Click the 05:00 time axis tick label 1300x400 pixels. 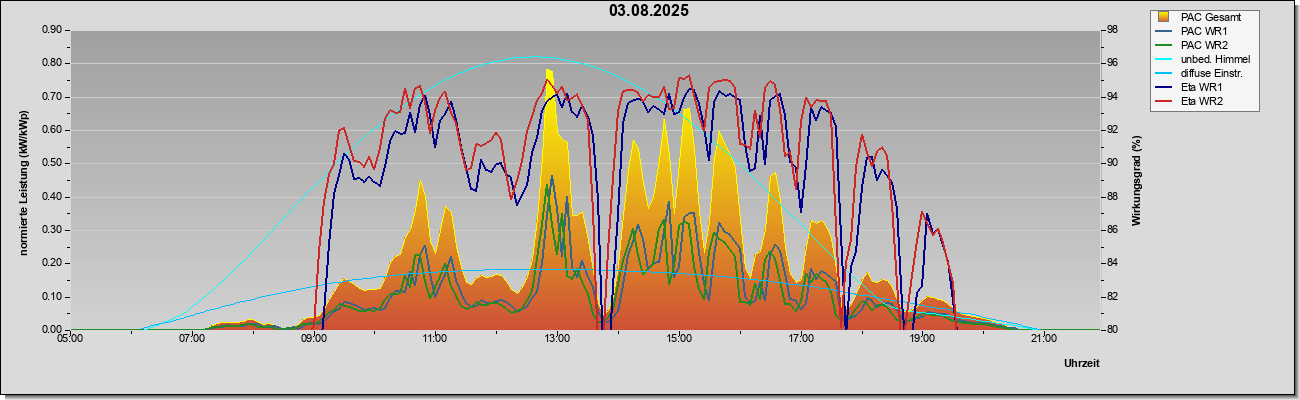[70, 339]
